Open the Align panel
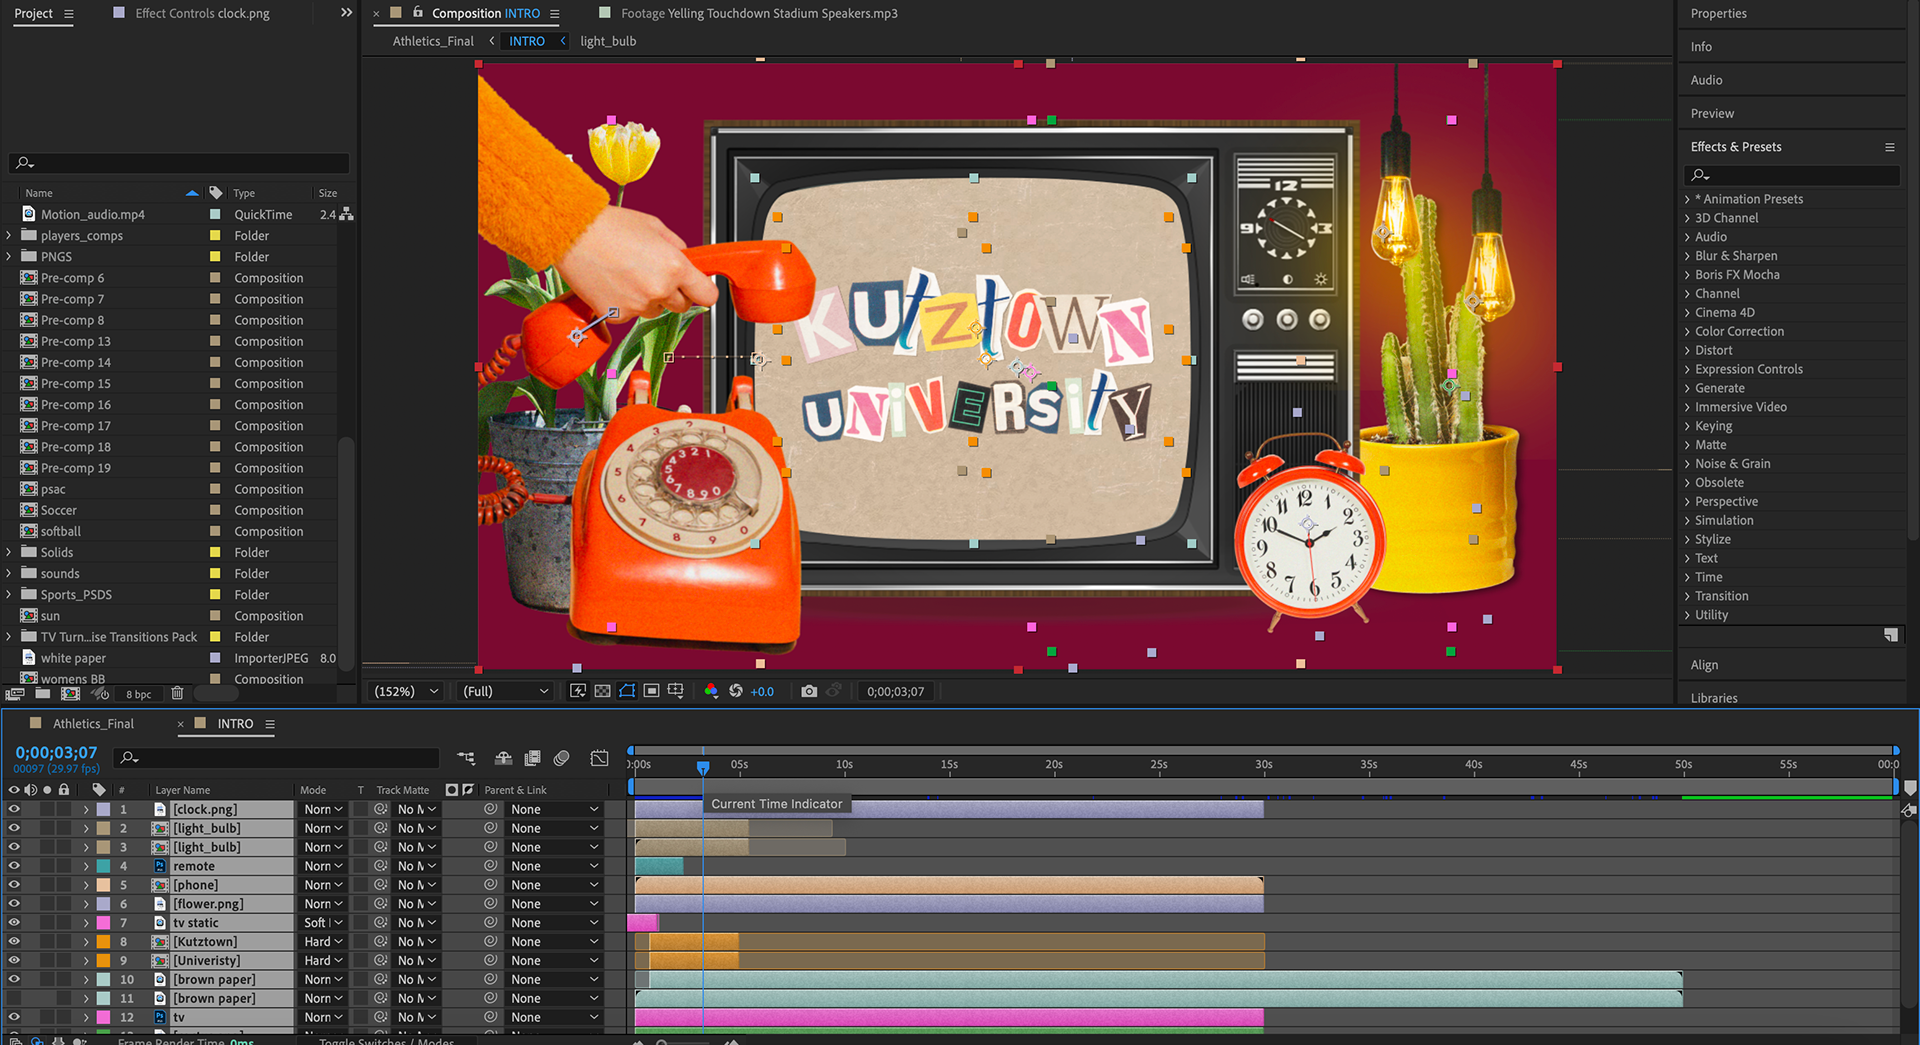 pos(1704,665)
